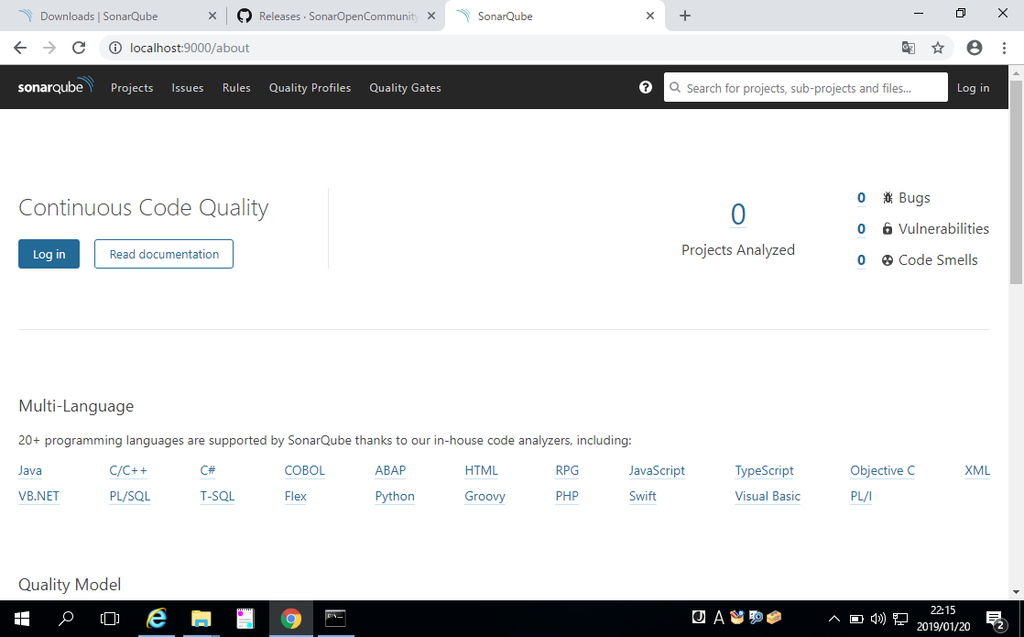Reload the page with refresh icon
The image size is (1024, 637).
pos(78,48)
